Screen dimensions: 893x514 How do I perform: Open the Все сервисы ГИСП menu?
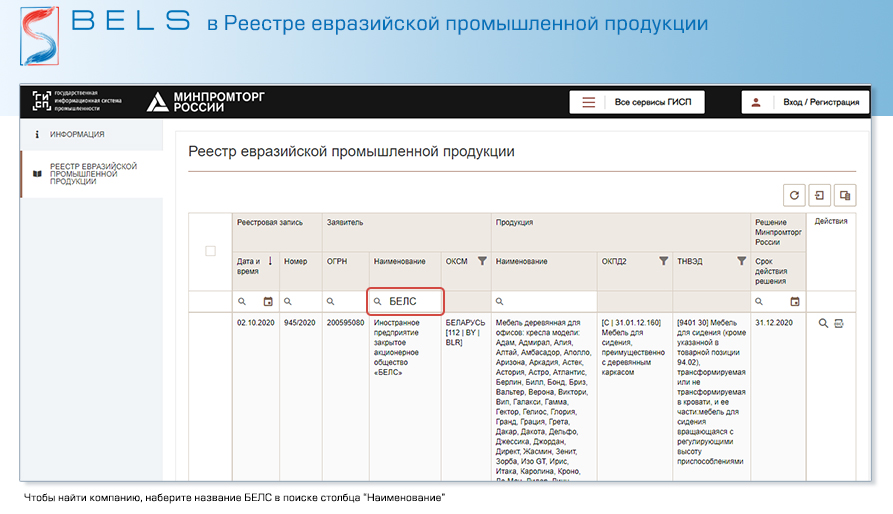[636, 102]
